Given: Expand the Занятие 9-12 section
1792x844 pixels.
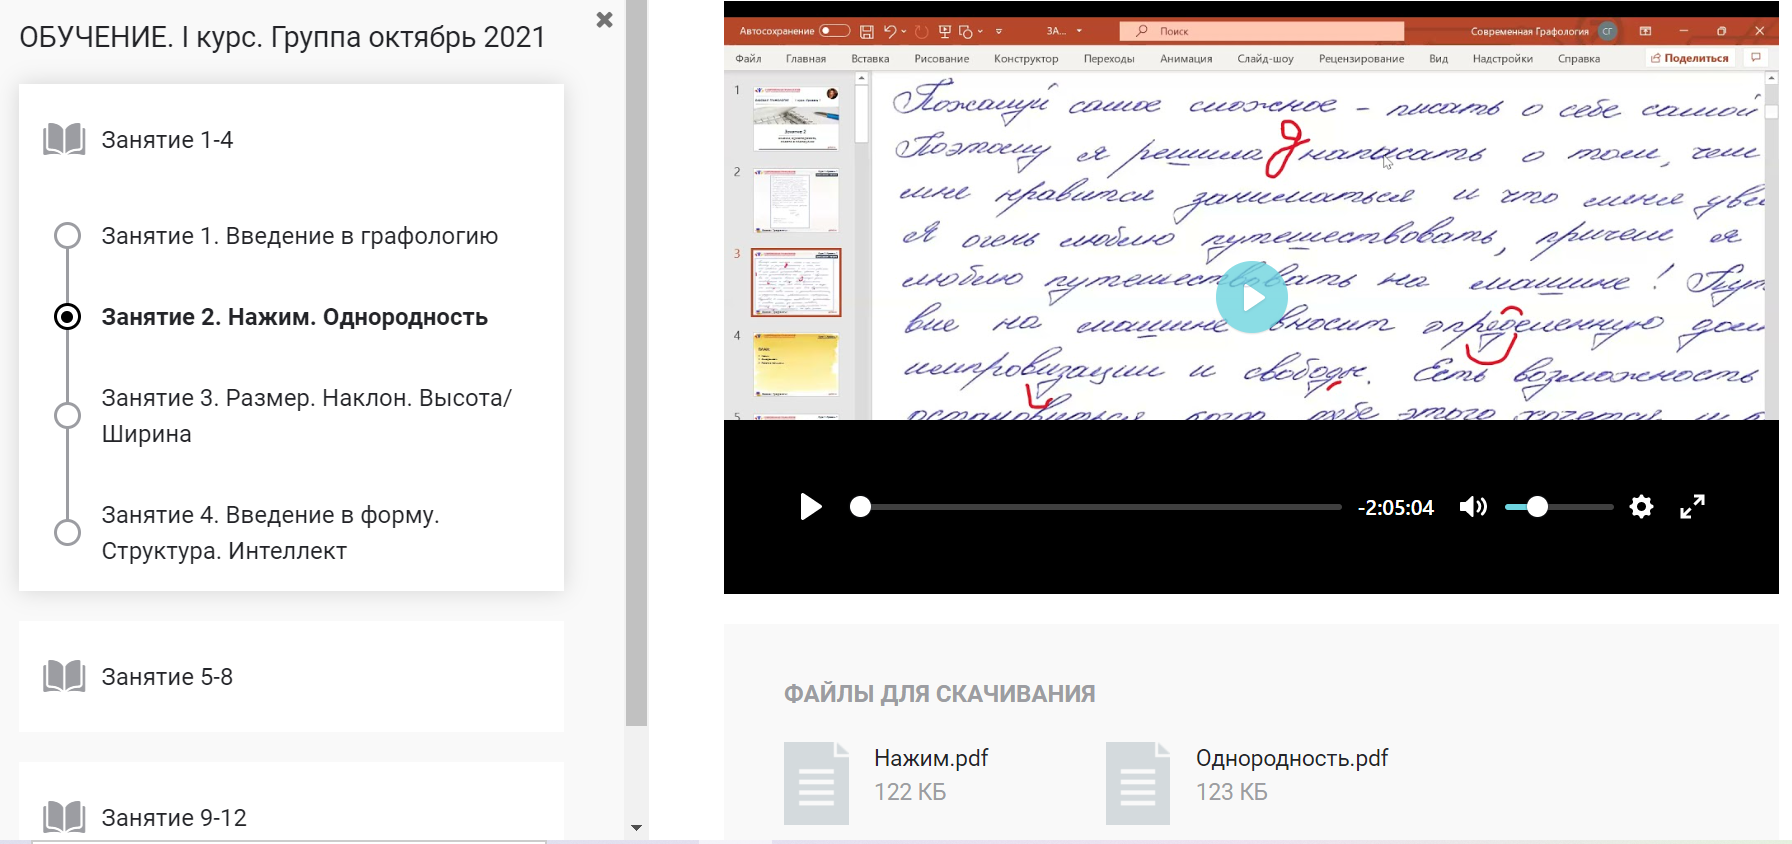Looking at the screenshot, I should pos(174,817).
